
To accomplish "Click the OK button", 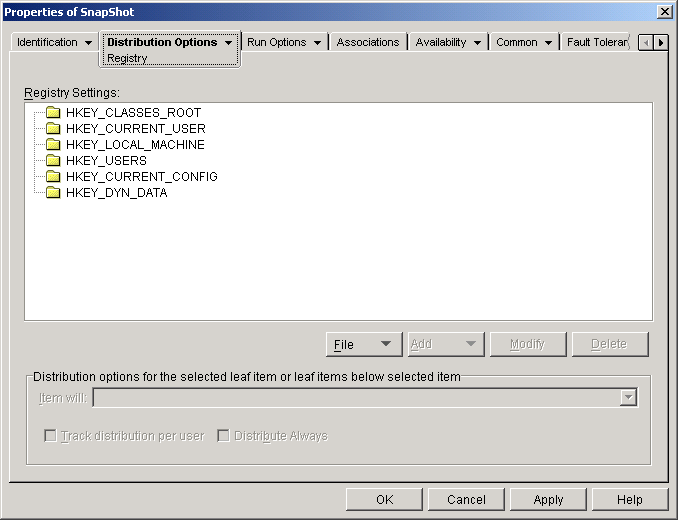I will 384,500.
